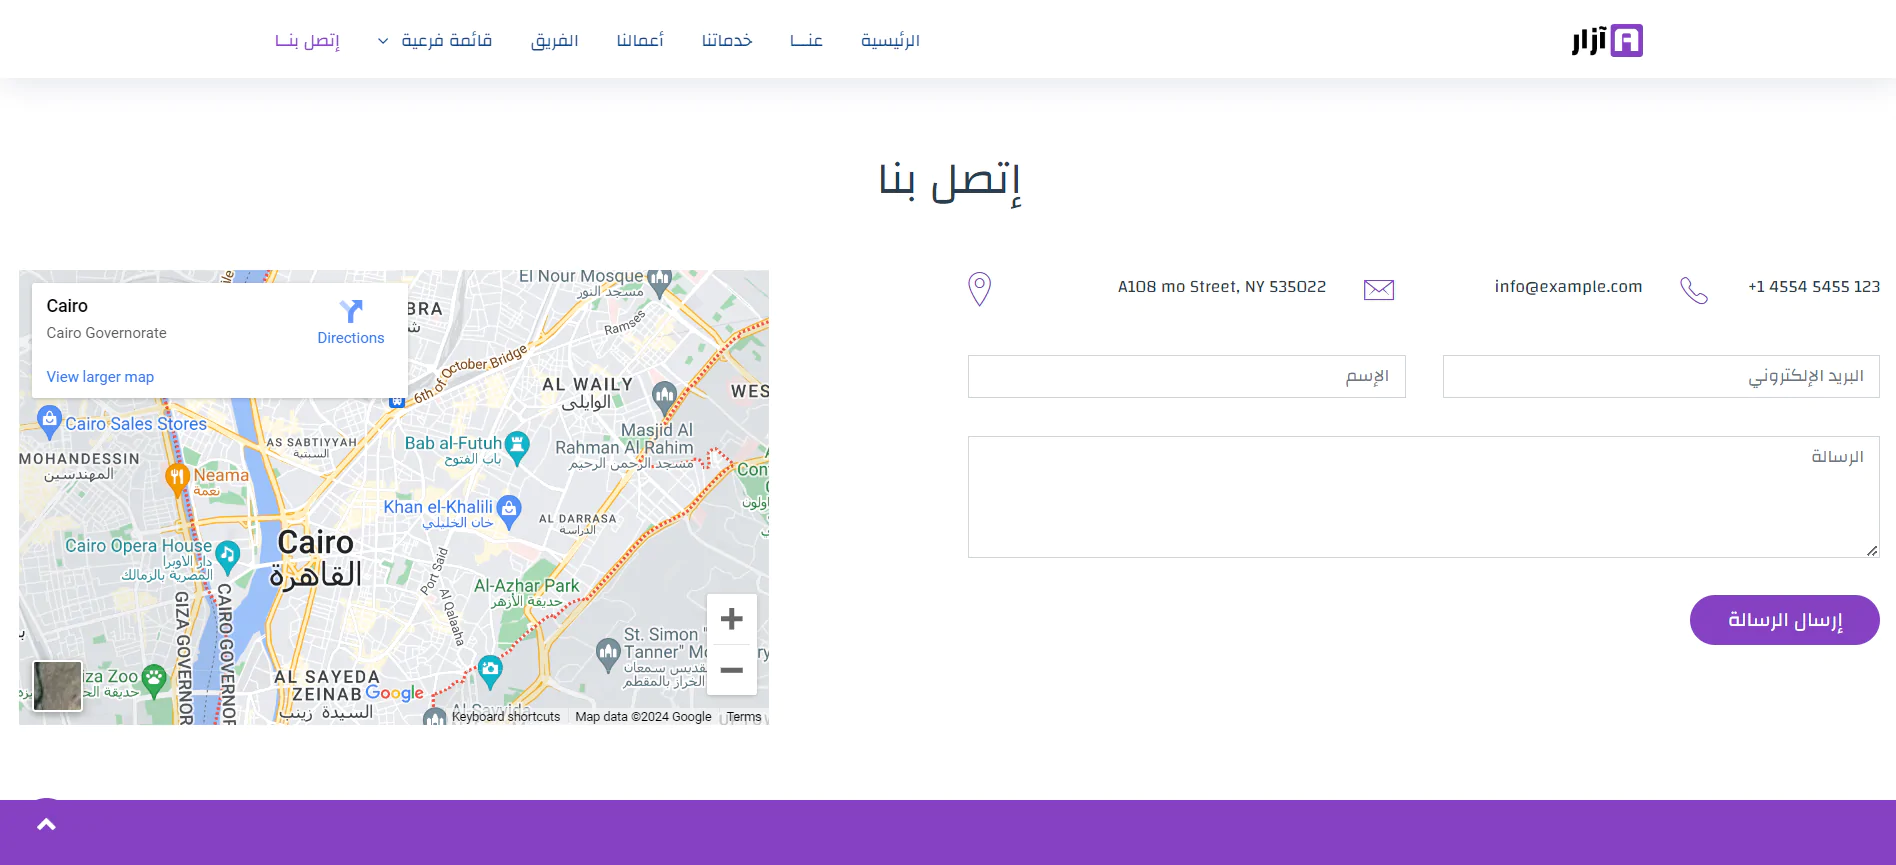Open the الرئيسية home menu item
The image size is (1896, 865).
[x=890, y=41]
